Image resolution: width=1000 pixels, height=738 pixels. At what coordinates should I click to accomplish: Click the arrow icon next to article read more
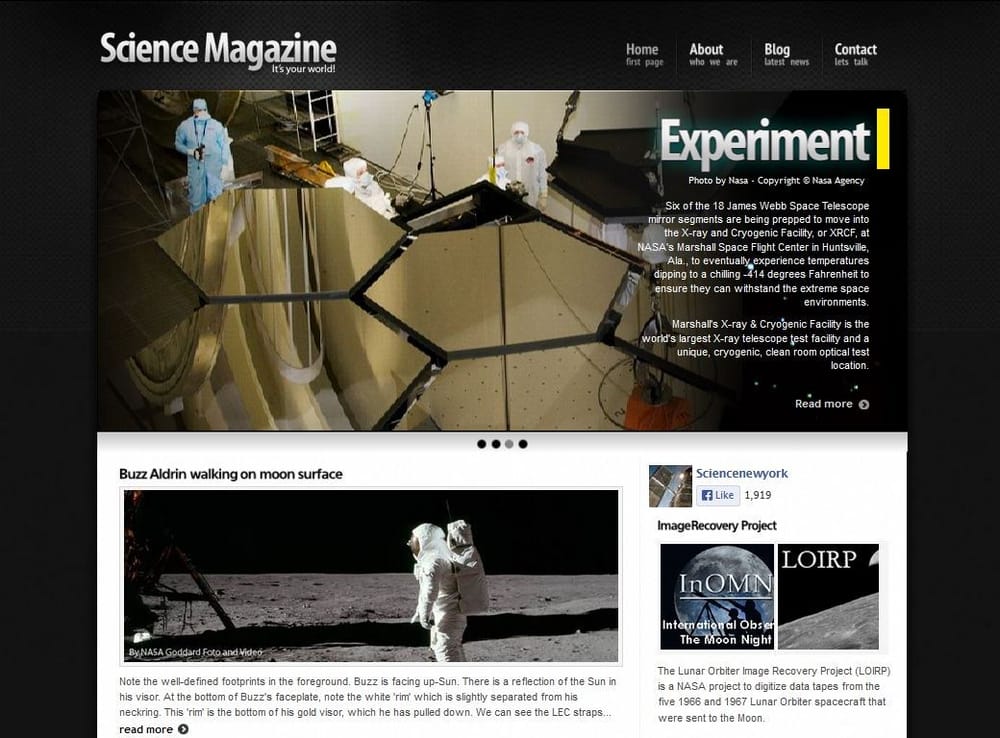coord(183,729)
